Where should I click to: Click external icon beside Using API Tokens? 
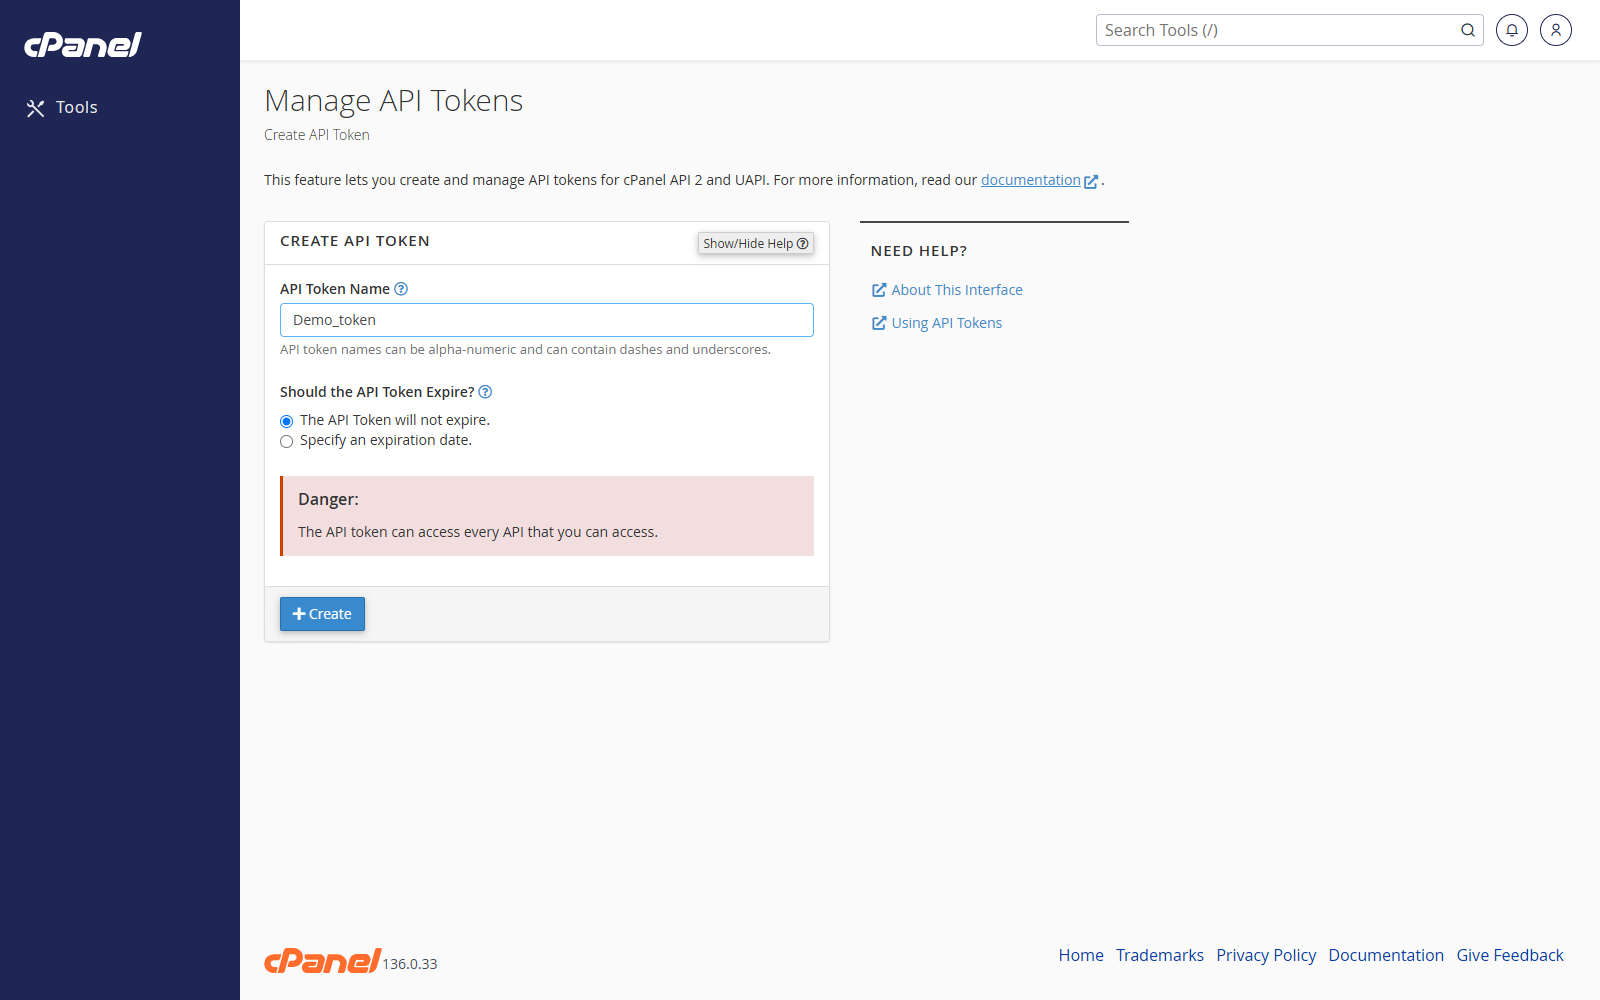[879, 323]
